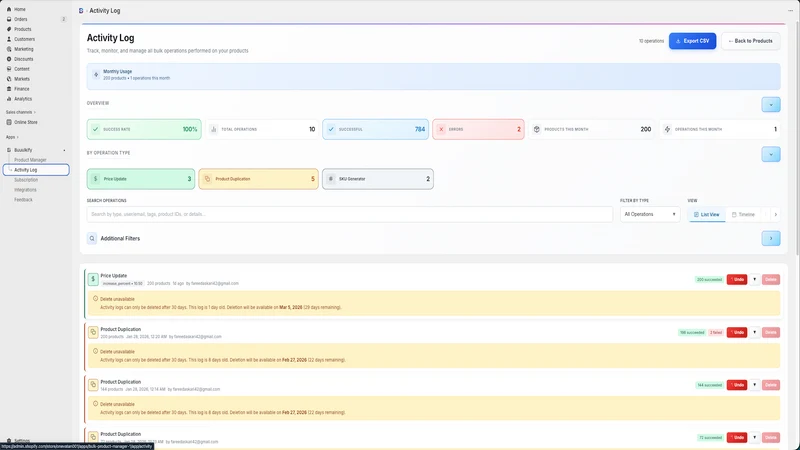Click the Monthly Usage sparkle icon

[x=96, y=74]
